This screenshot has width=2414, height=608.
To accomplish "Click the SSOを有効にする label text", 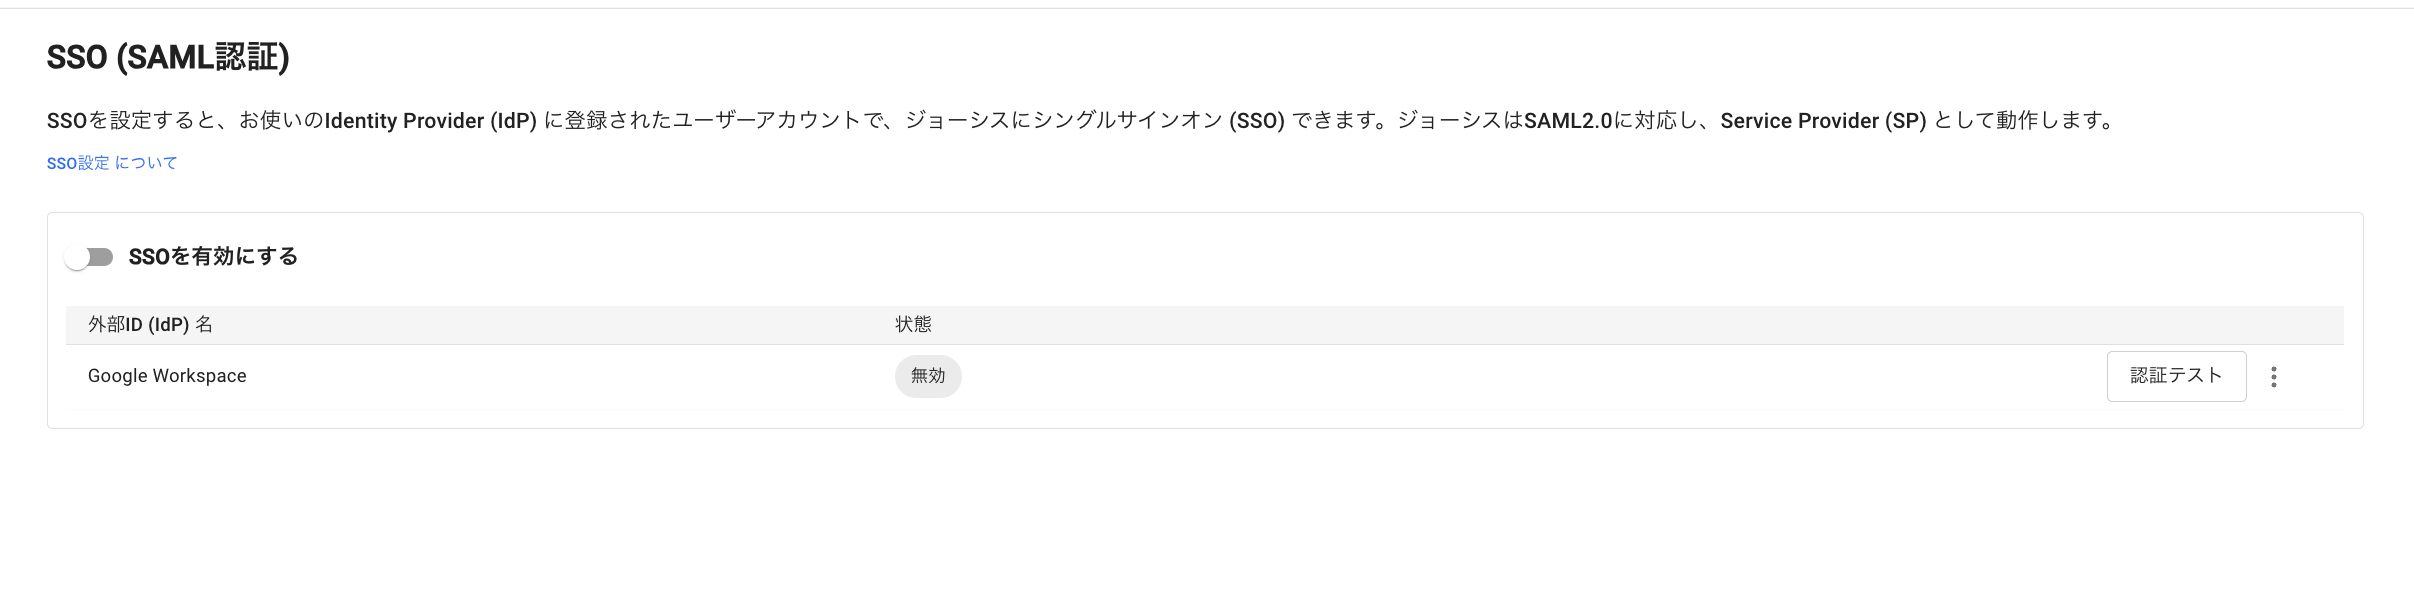I will coord(213,257).
